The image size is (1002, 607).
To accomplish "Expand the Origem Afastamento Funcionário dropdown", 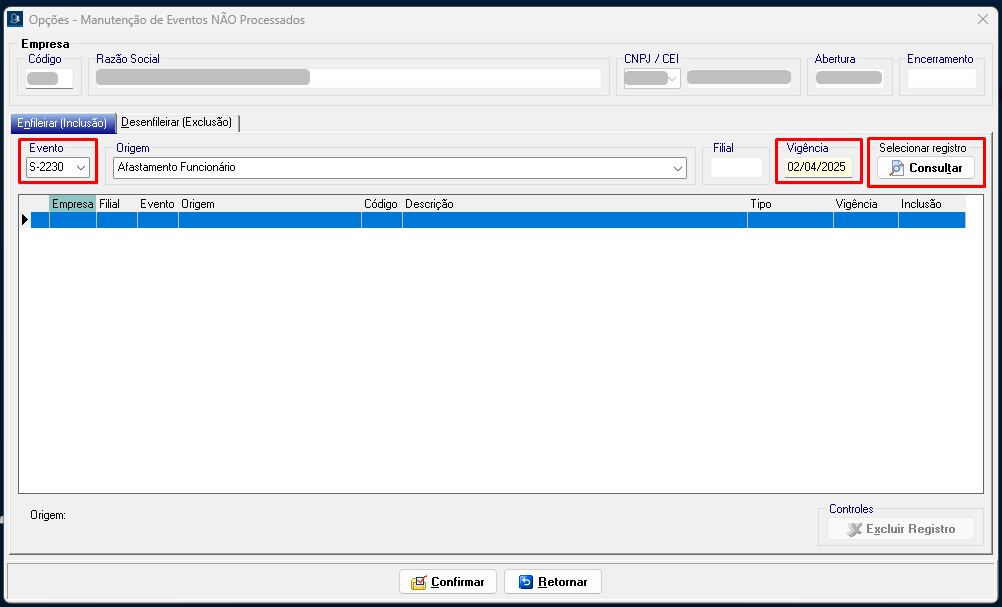I will tap(678, 168).
